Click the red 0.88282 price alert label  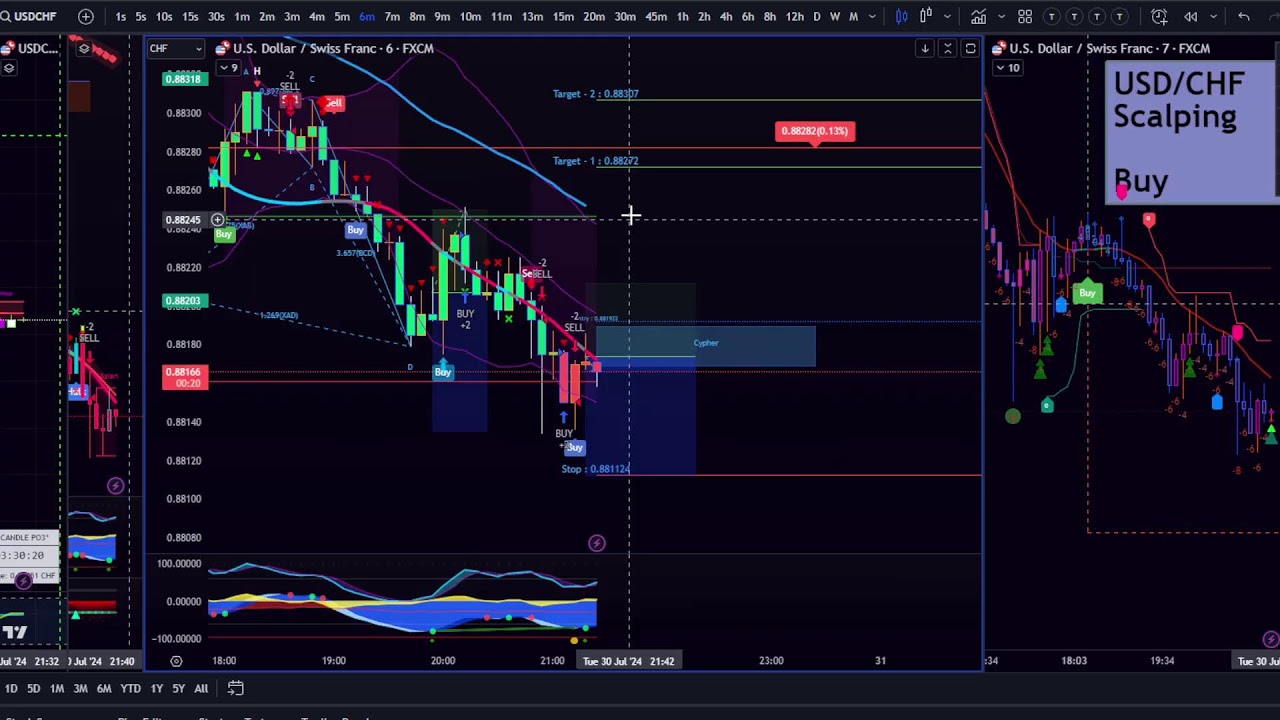tap(814, 131)
